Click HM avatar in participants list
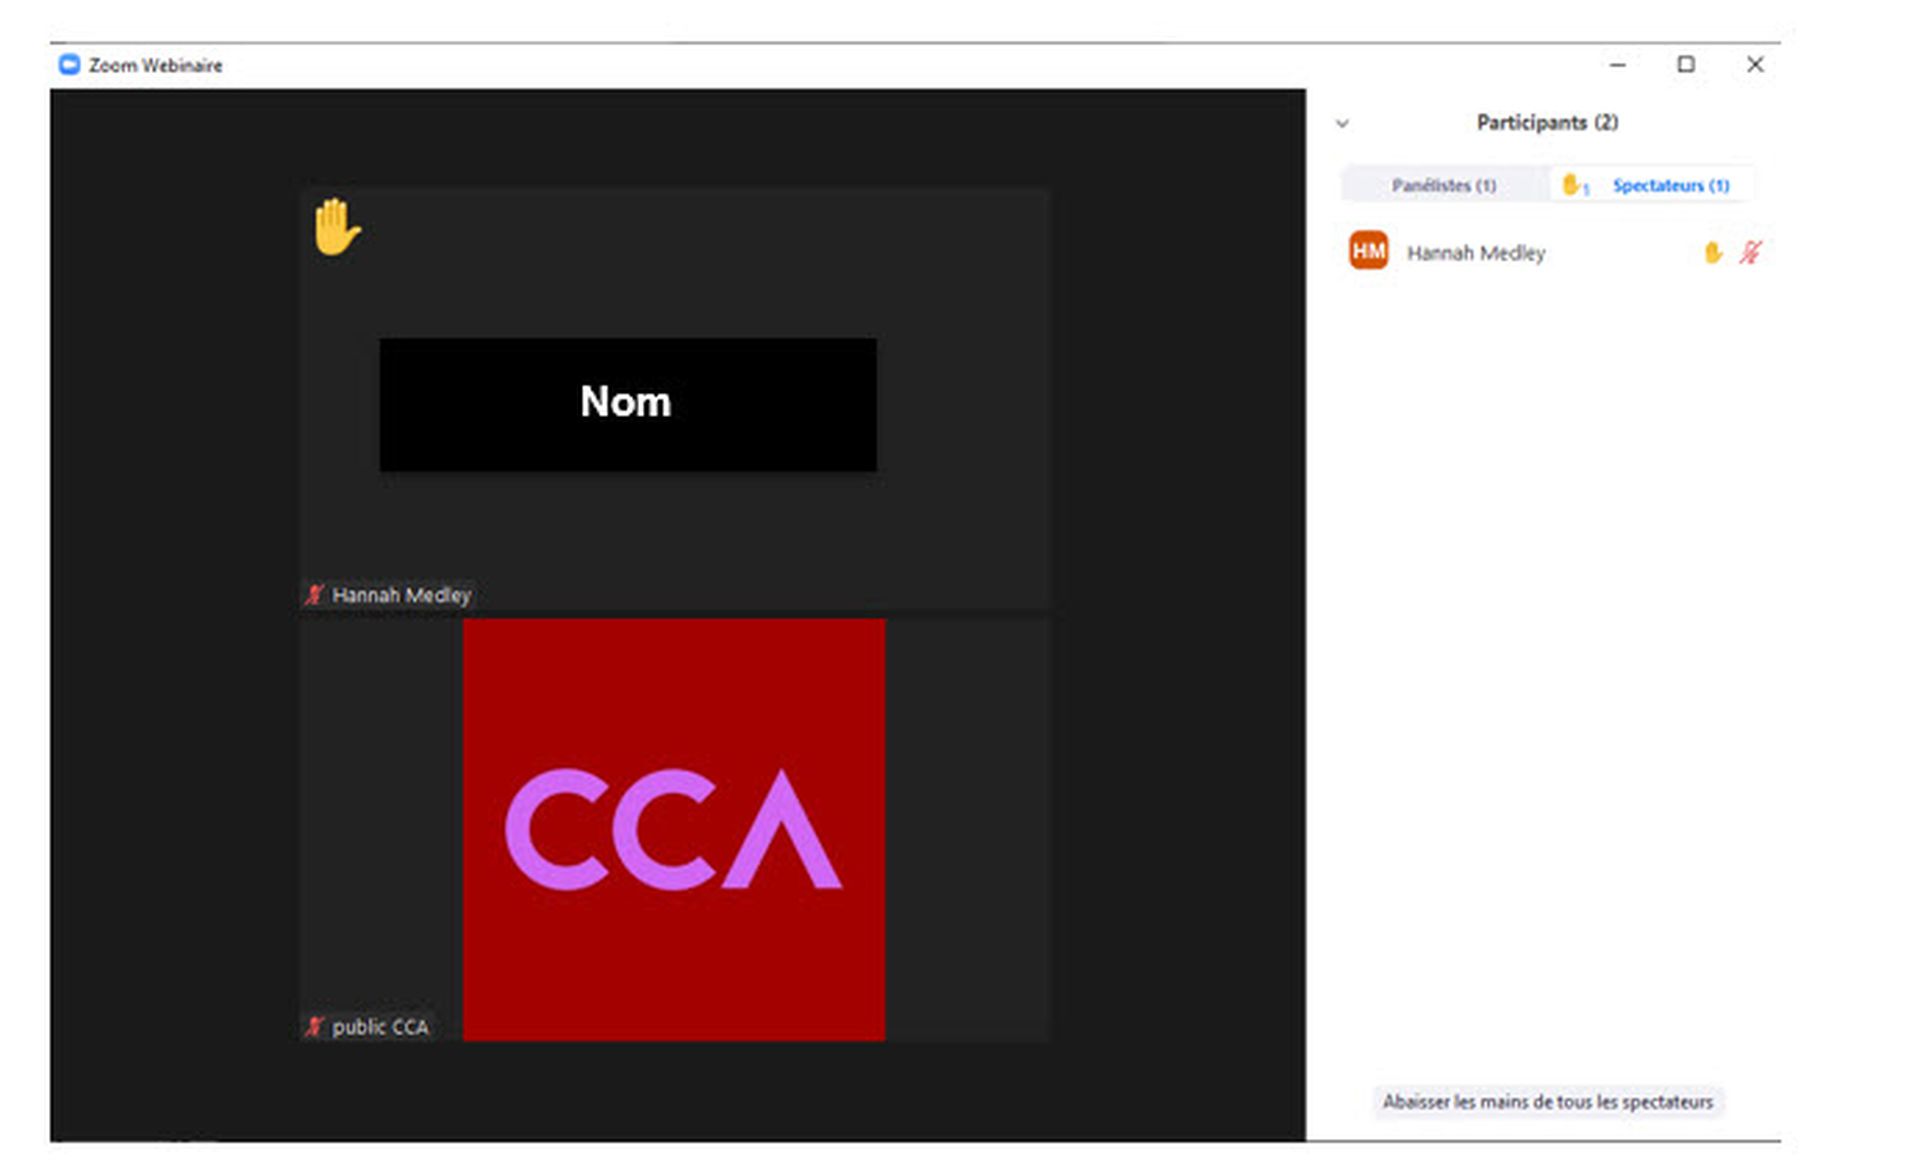Image resolution: width=1920 pixels, height=1176 pixels. pyautogui.click(x=1368, y=251)
